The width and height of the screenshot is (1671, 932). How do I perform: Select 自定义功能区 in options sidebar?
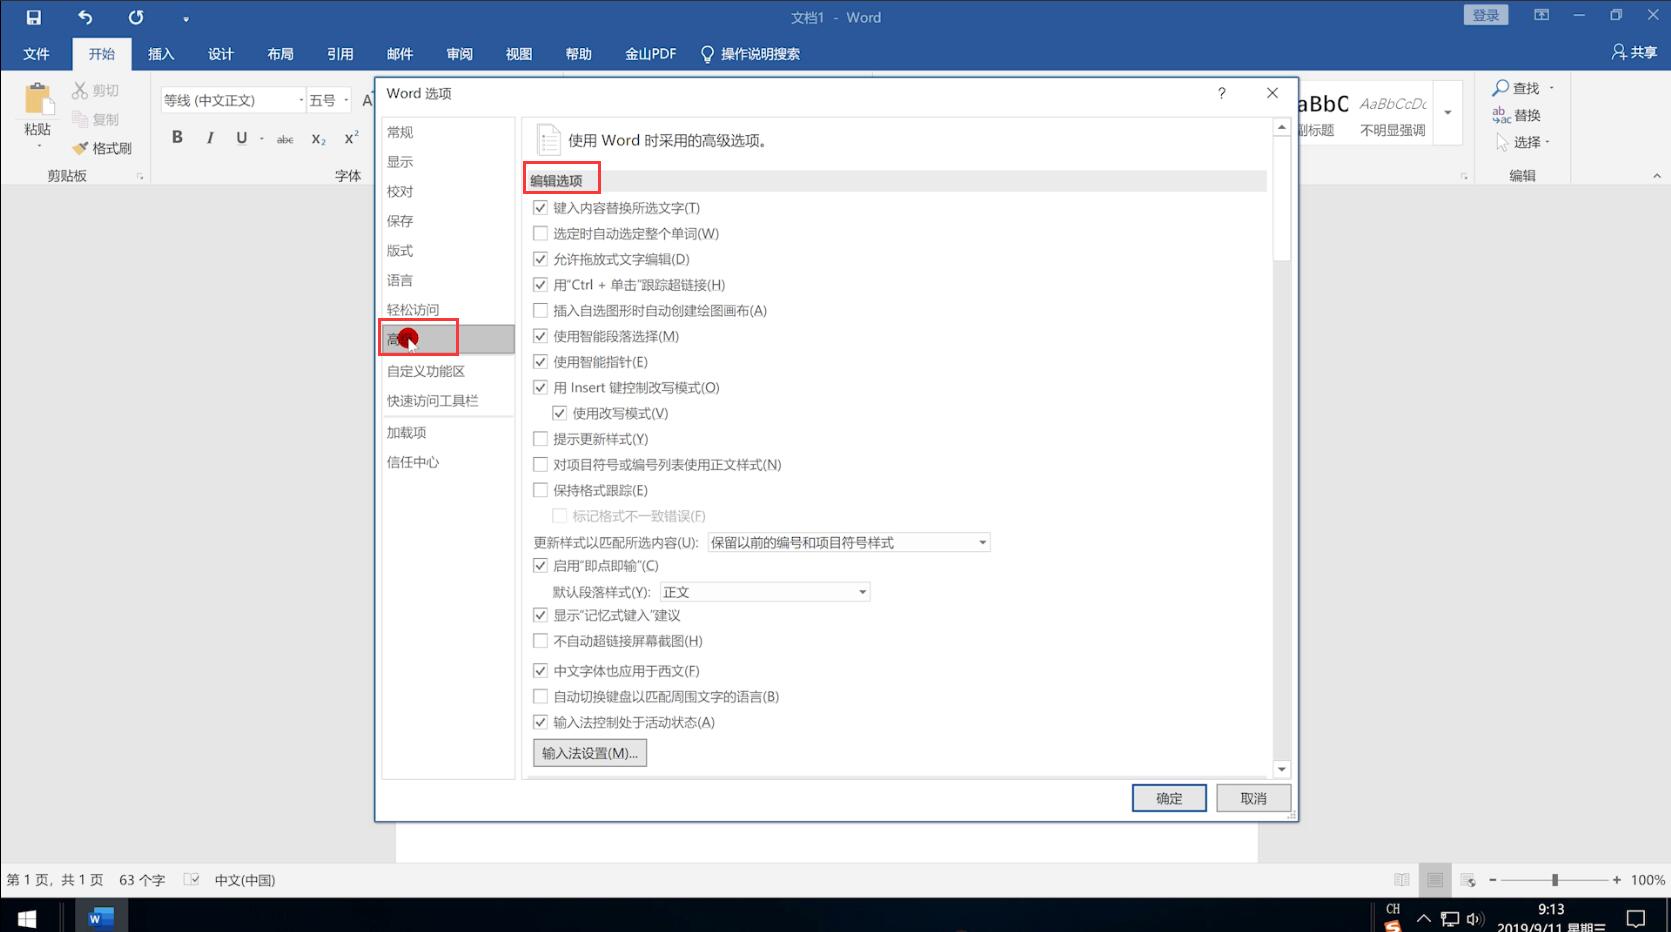(x=448, y=371)
